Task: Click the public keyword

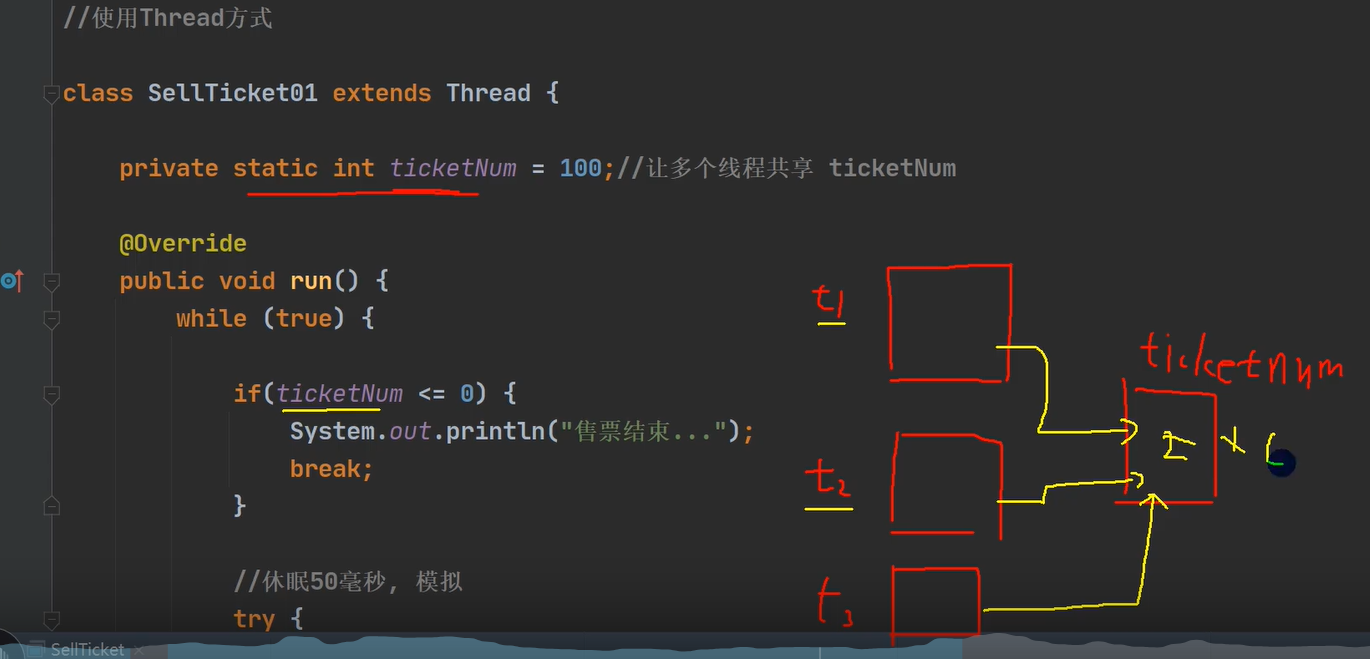Action: [x=161, y=281]
